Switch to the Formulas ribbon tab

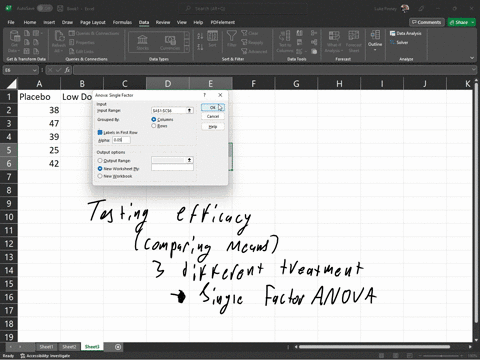[x=122, y=22]
